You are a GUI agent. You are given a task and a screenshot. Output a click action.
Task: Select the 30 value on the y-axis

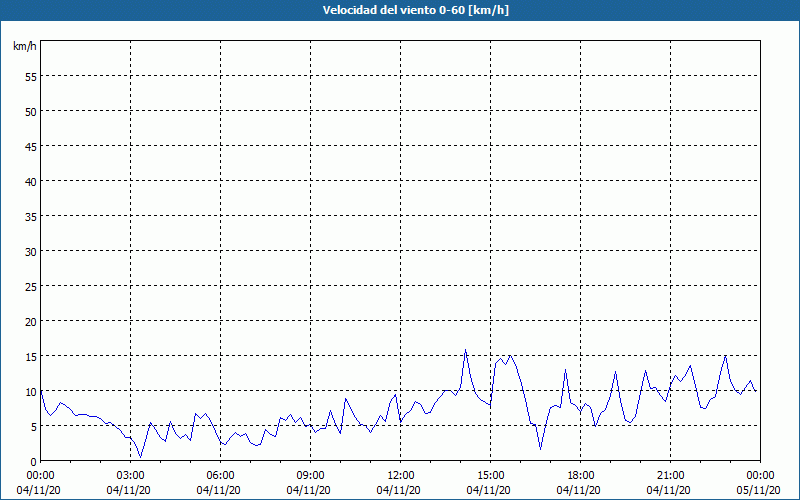(x=31, y=252)
